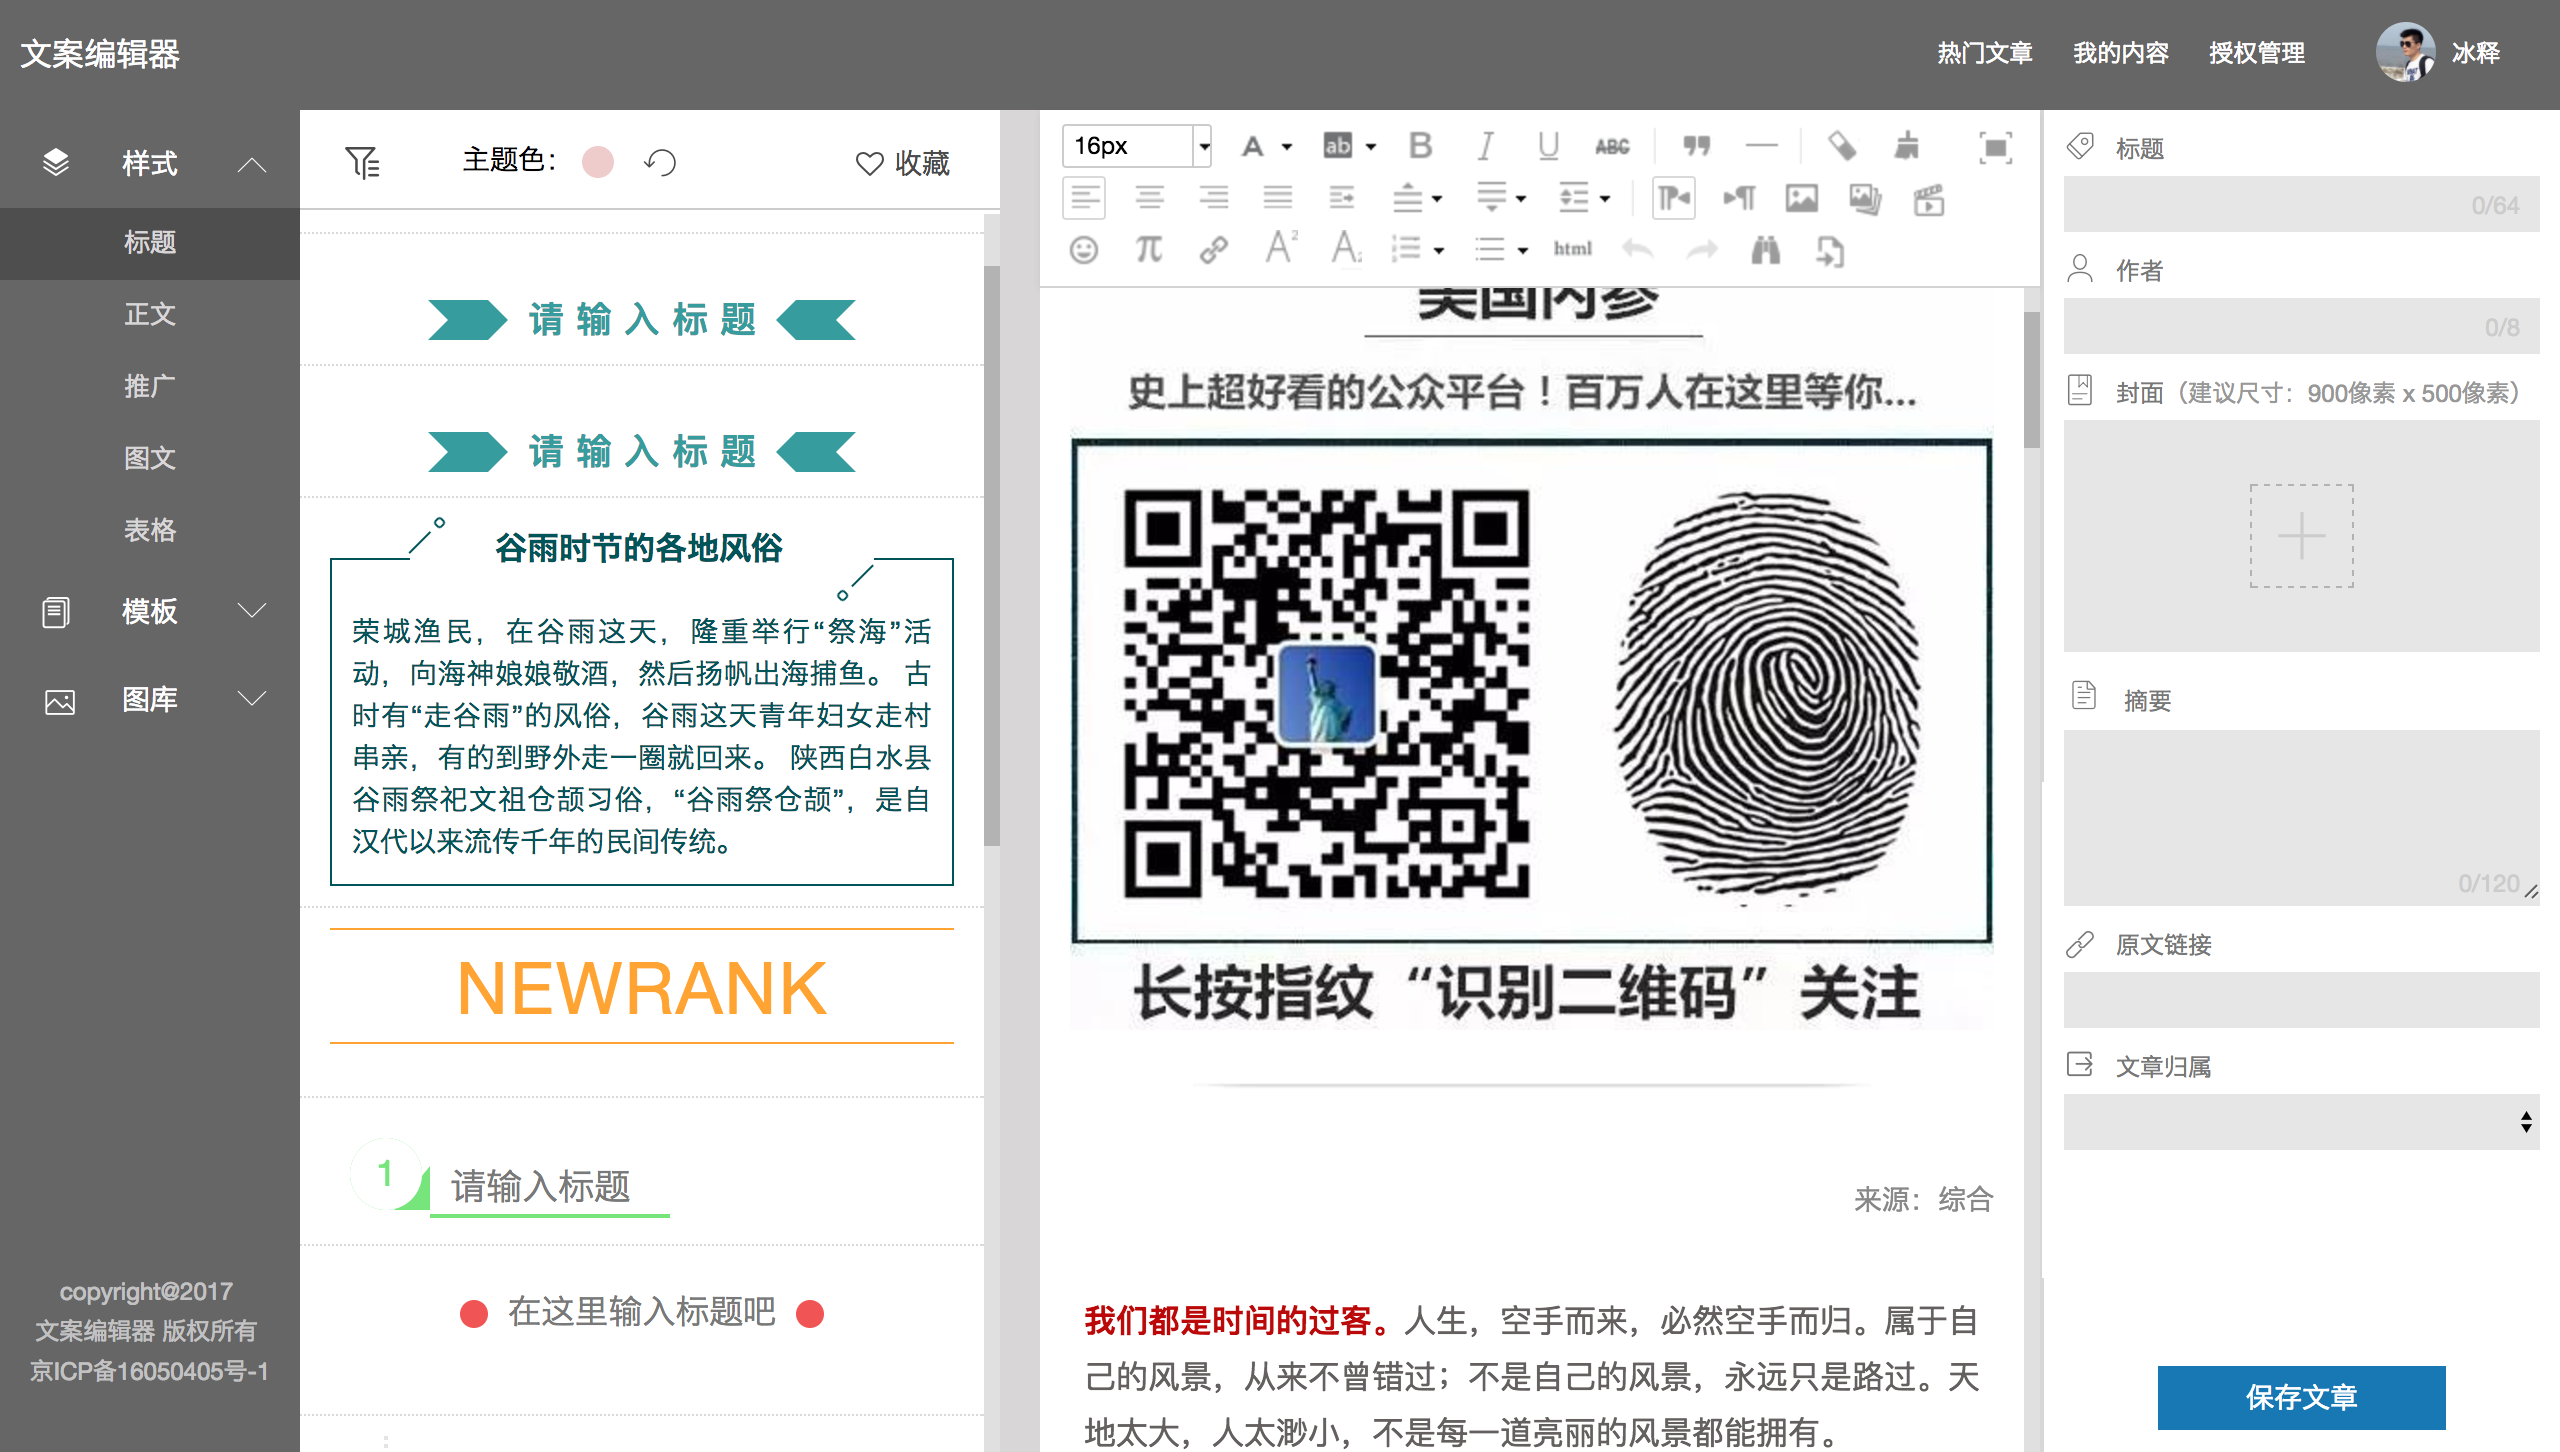
Task: Click the pink theme color swatch
Action: tap(598, 162)
